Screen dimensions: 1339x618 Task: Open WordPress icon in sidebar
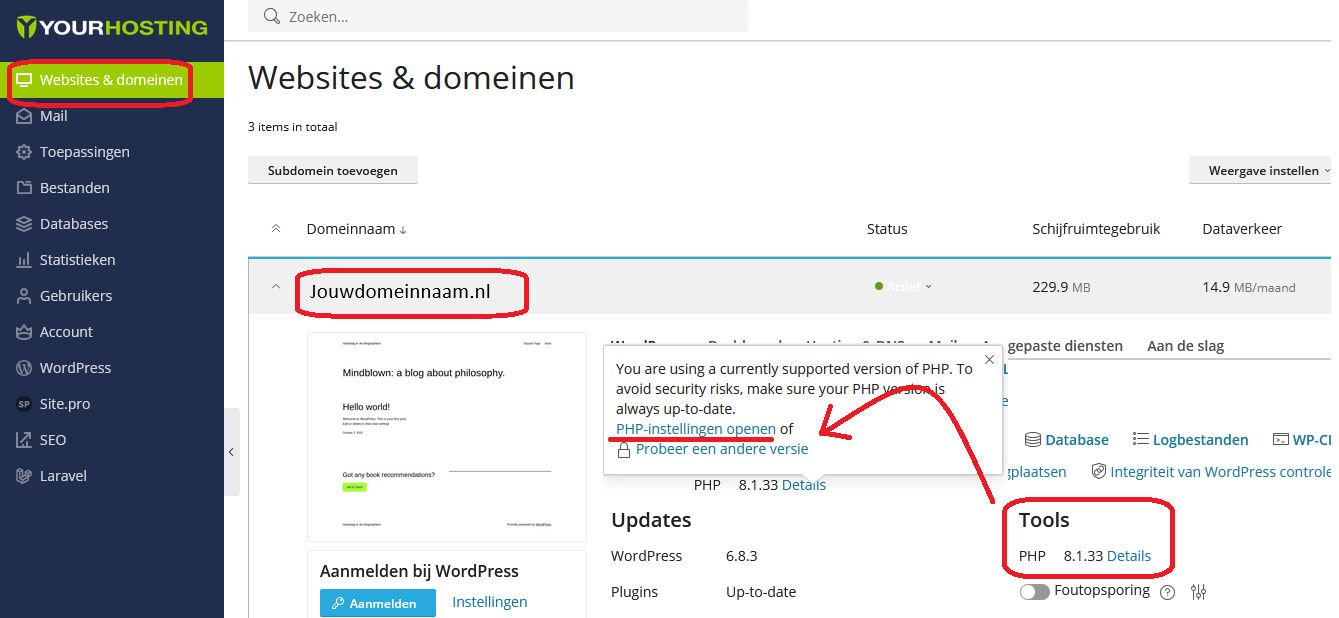tap(24, 368)
